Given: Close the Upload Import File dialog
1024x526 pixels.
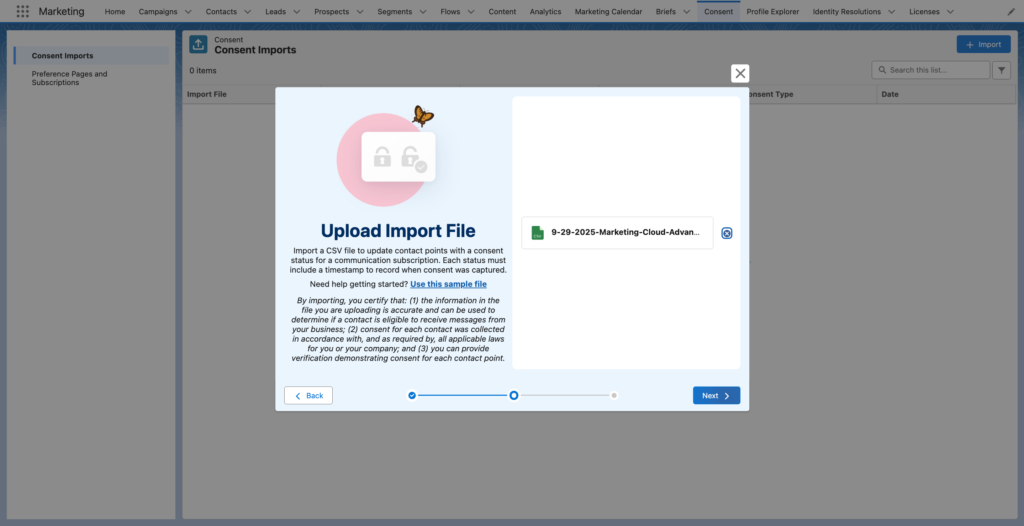Looking at the screenshot, I should pos(740,73).
